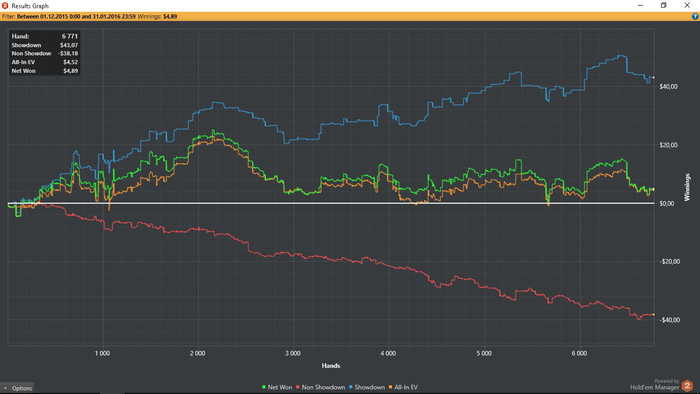Click the Net Won line end point
The width and height of the screenshot is (700, 394).
pos(654,189)
